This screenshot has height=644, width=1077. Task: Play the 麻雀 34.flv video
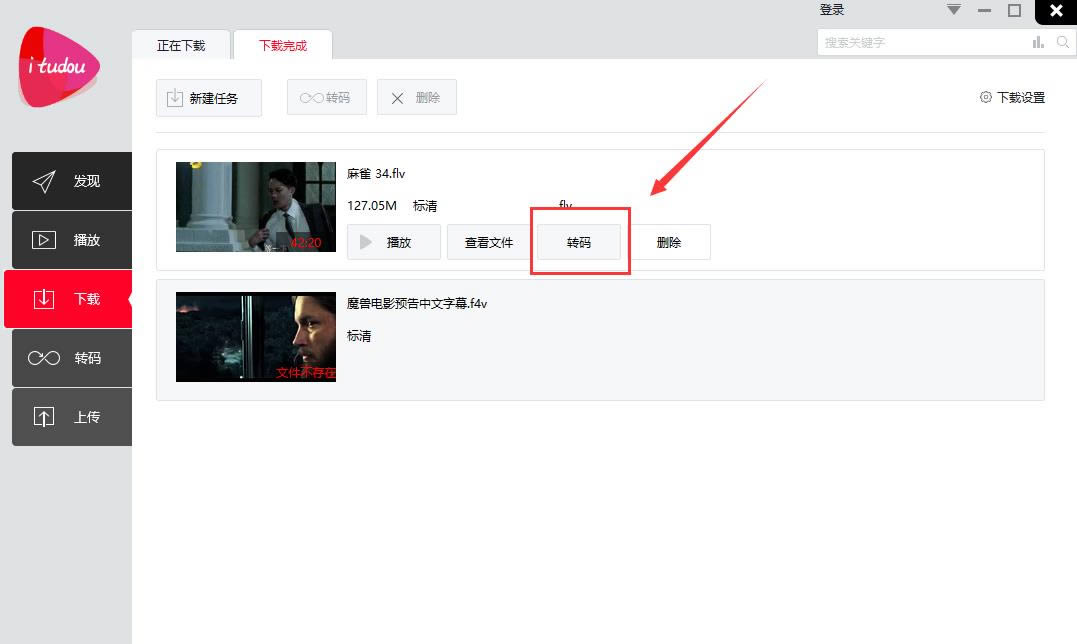[x=394, y=242]
